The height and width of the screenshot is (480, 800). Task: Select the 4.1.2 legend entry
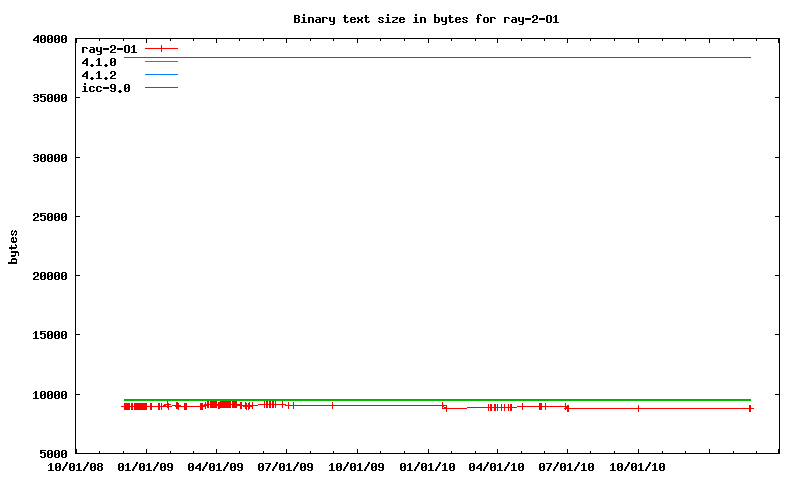99,75
